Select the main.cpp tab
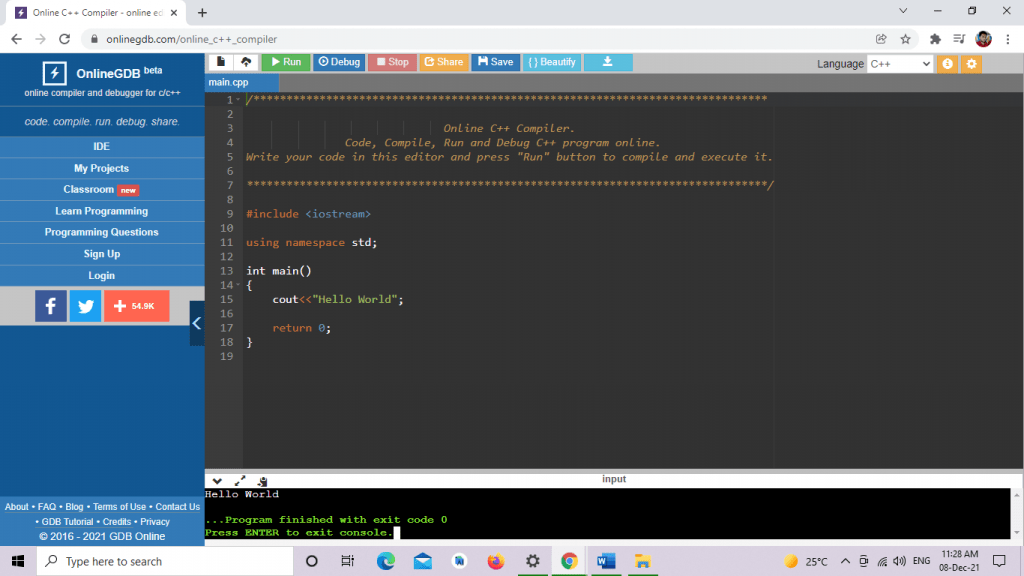This screenshot has height=576, width=1024. [x=240, y=83]
